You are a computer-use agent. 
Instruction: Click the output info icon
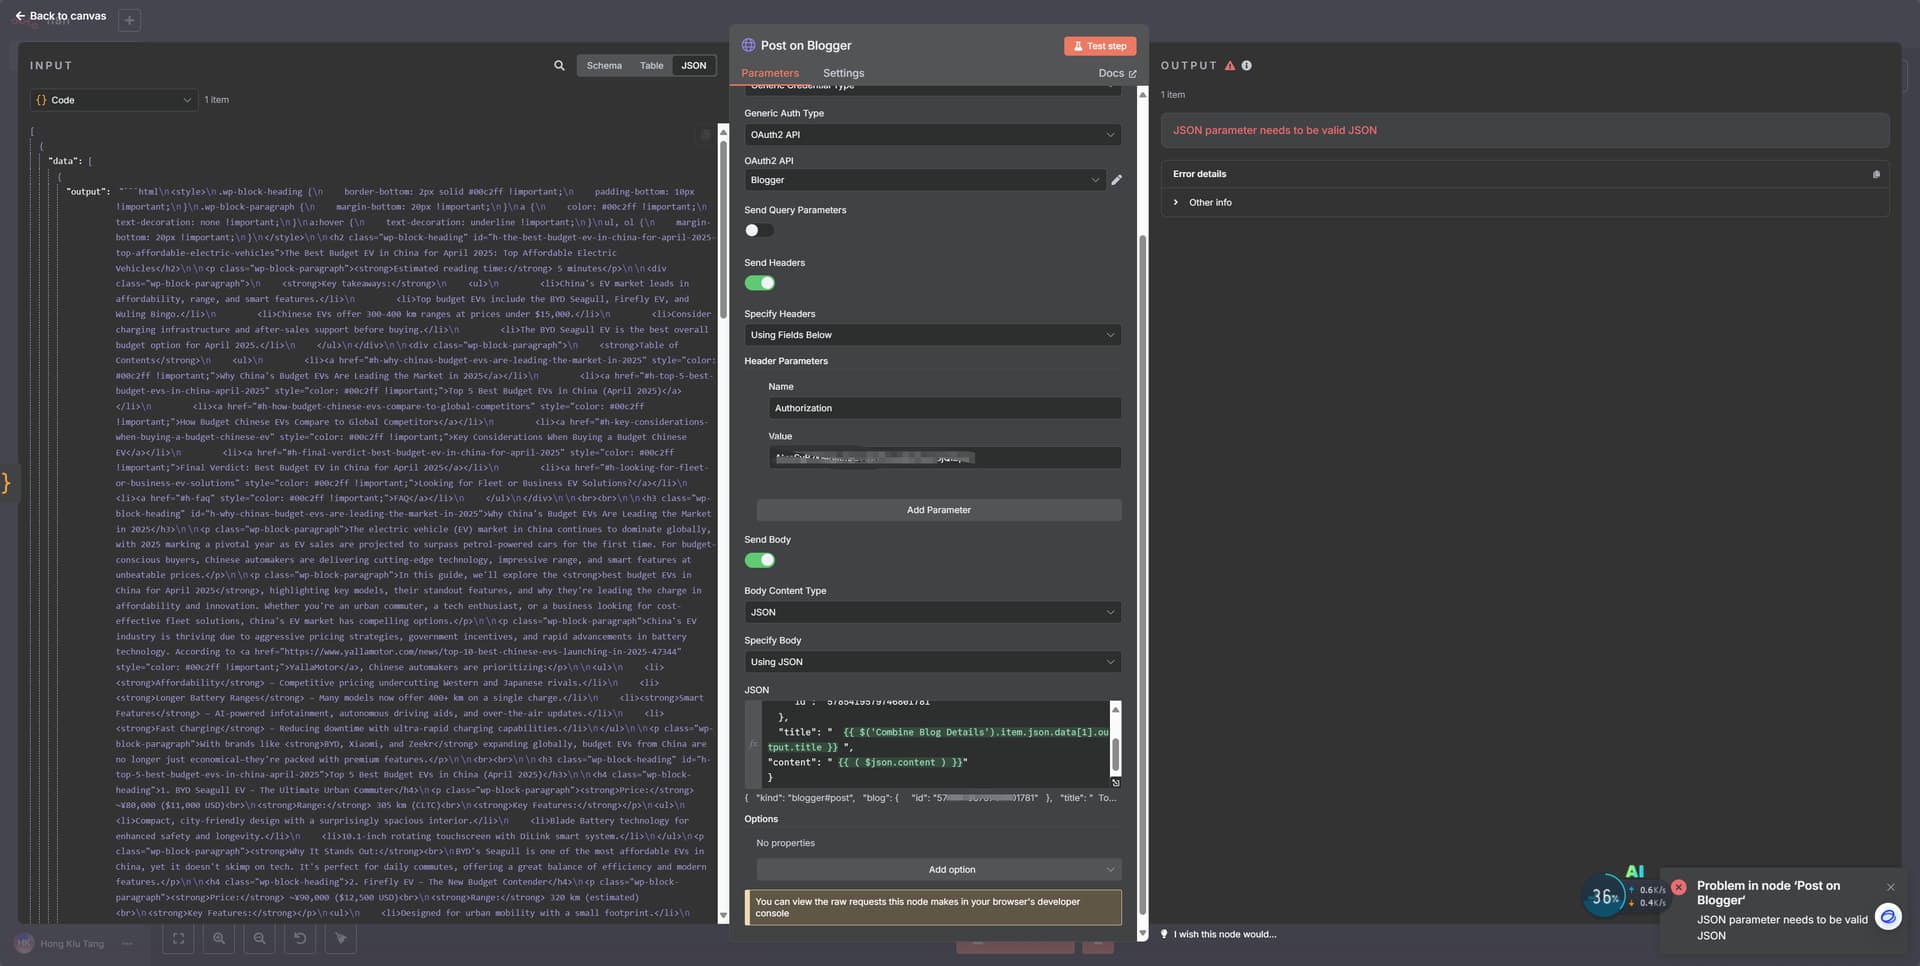coord(1246,66)
